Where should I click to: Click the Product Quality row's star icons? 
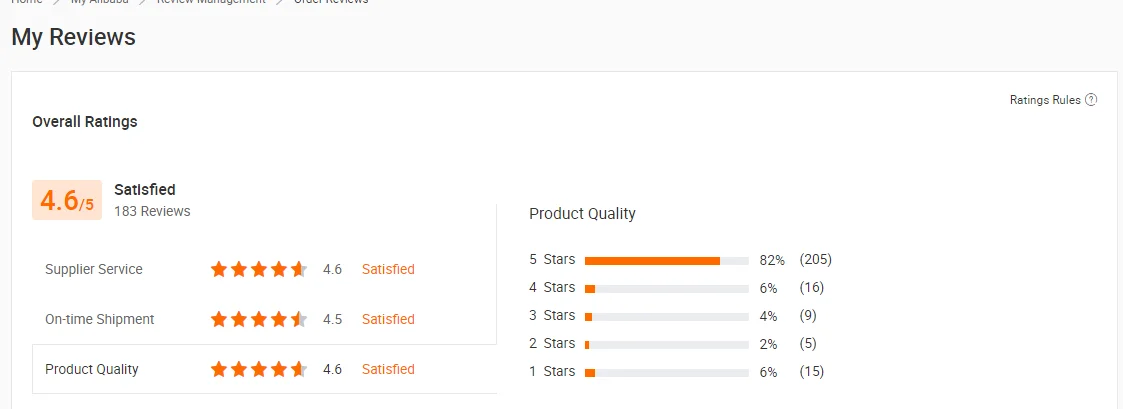pyautogui.click(x=259, y=369)
